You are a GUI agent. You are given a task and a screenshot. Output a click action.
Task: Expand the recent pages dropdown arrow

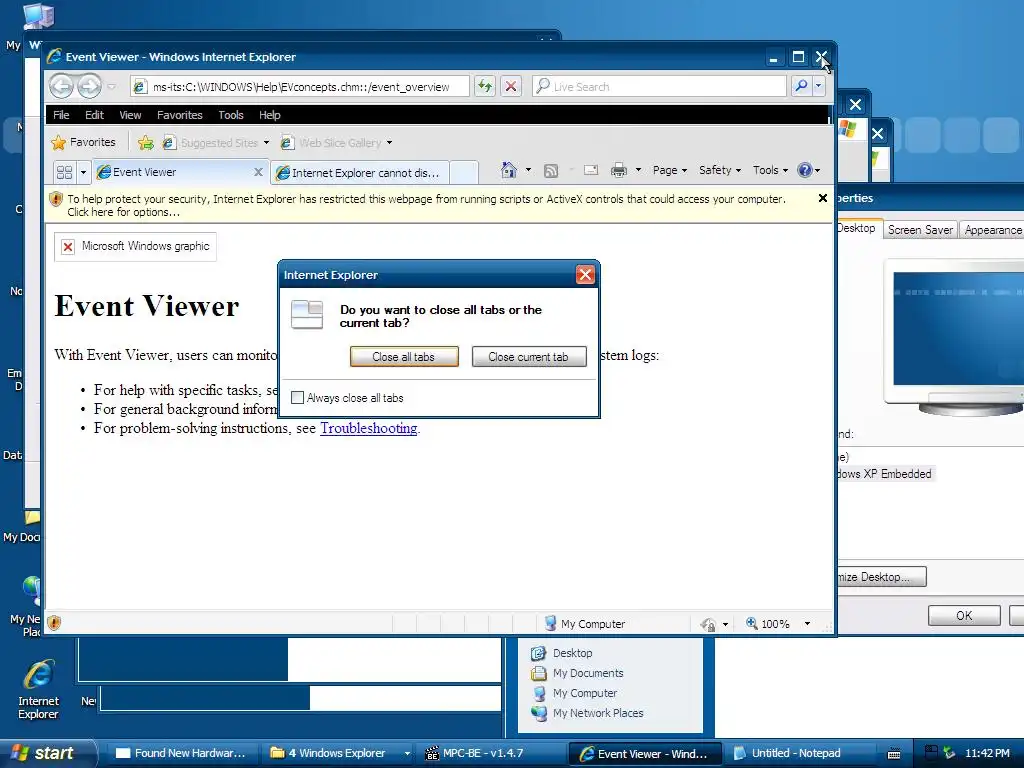tap(112, 86)
